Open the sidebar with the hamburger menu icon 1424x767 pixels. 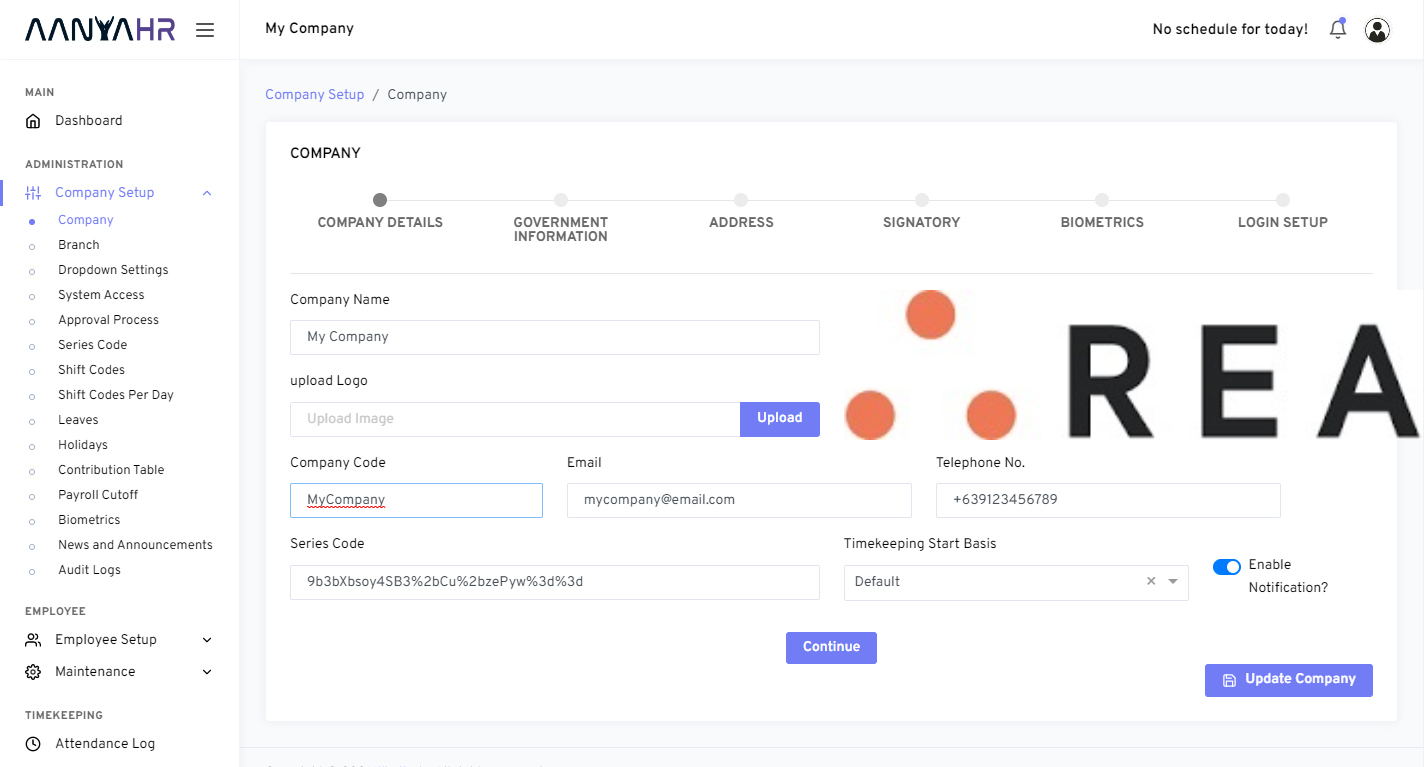205,30
